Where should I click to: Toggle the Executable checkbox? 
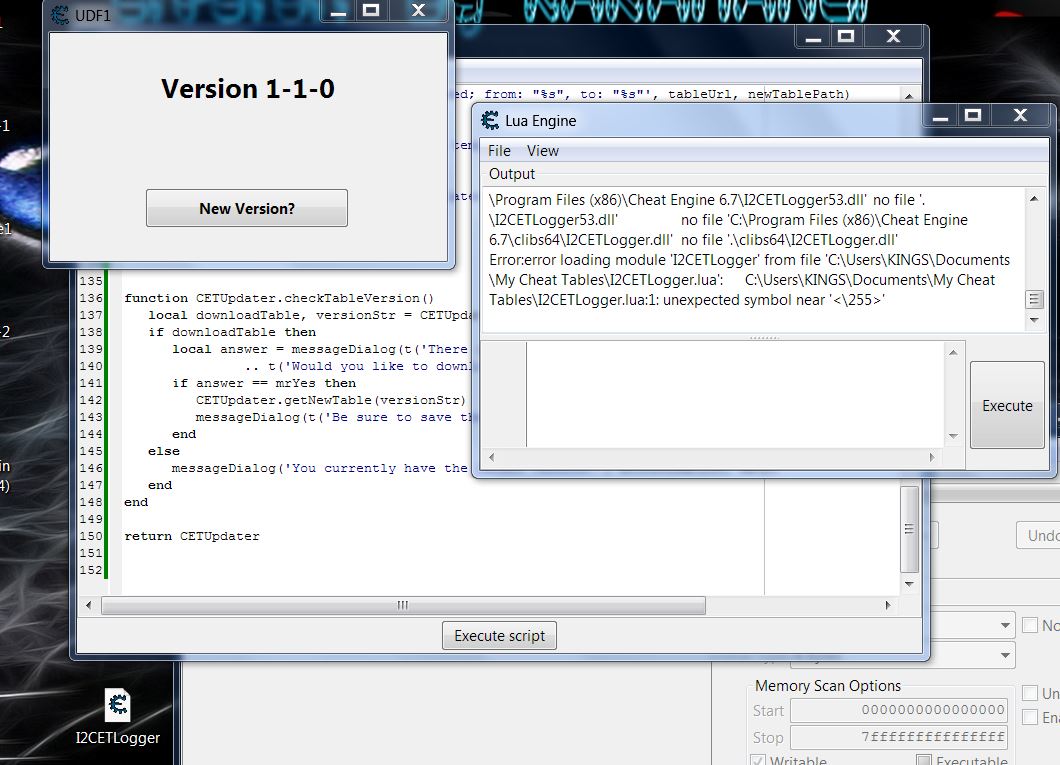click(x=924, y=762)
